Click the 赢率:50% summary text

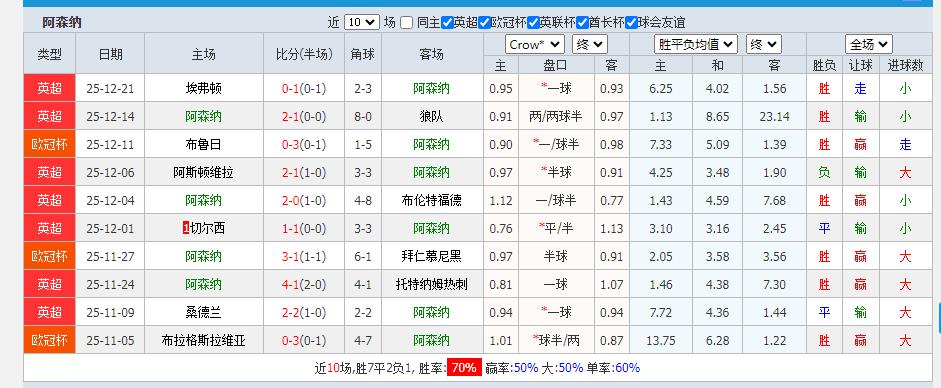tap(511, 368)
